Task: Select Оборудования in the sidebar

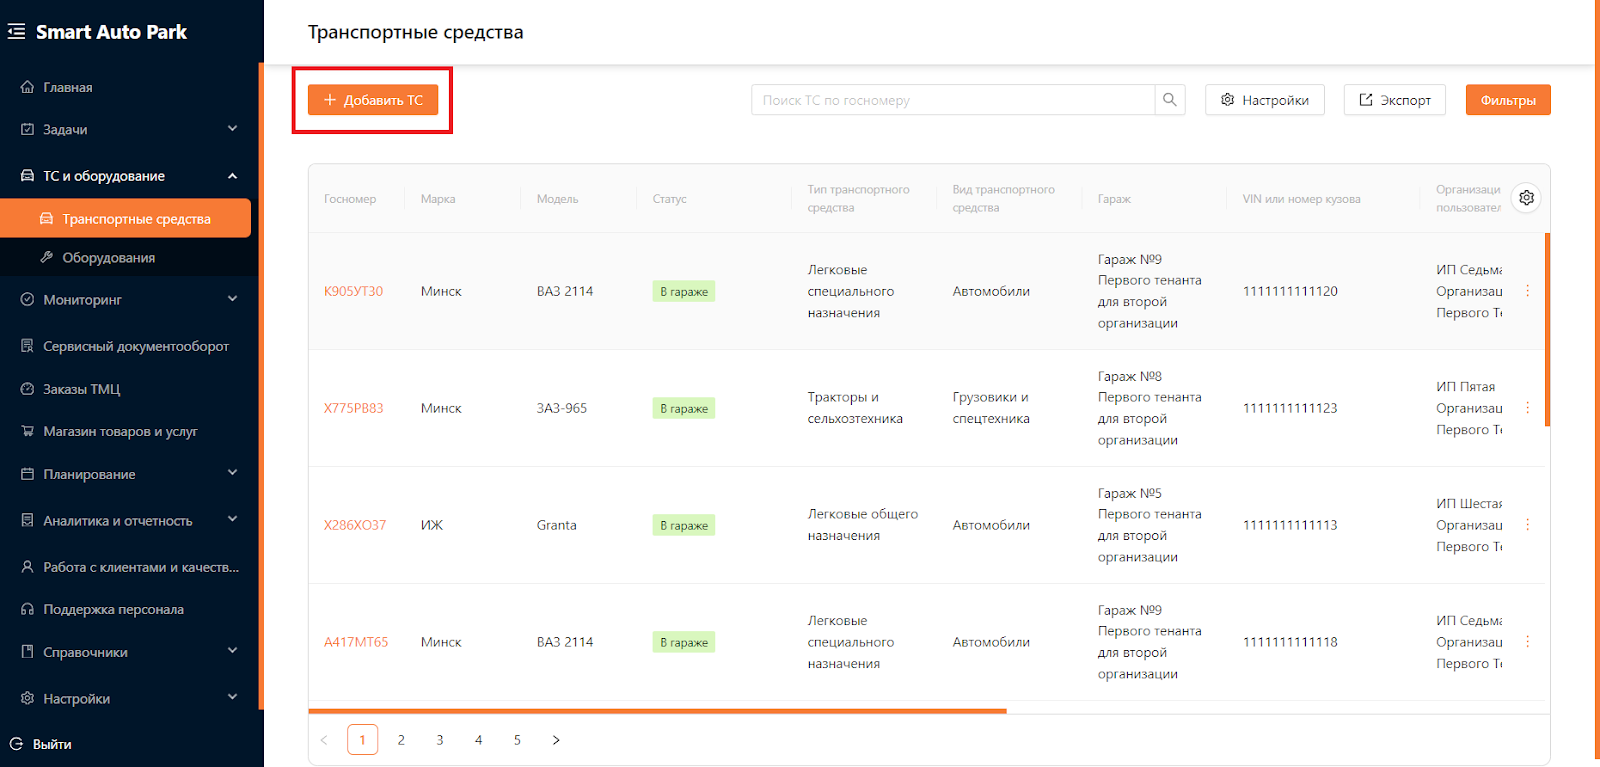Action: click(x=108, y=258)
